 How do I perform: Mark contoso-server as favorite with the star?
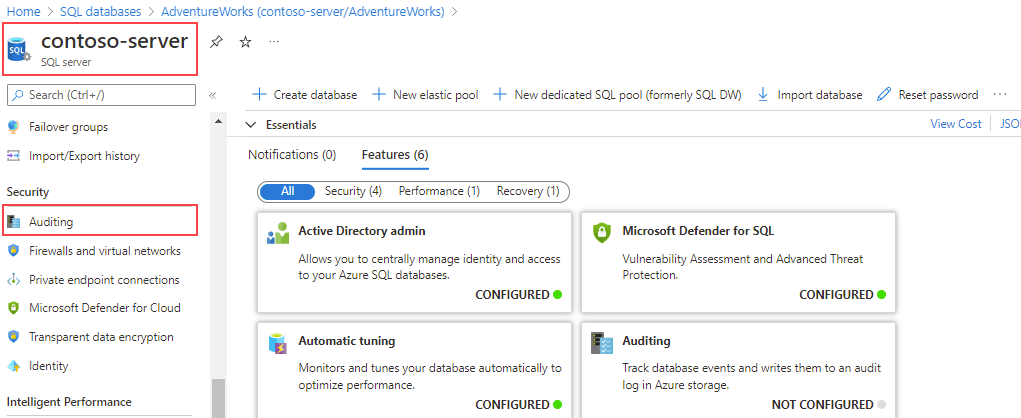point(245,42)
